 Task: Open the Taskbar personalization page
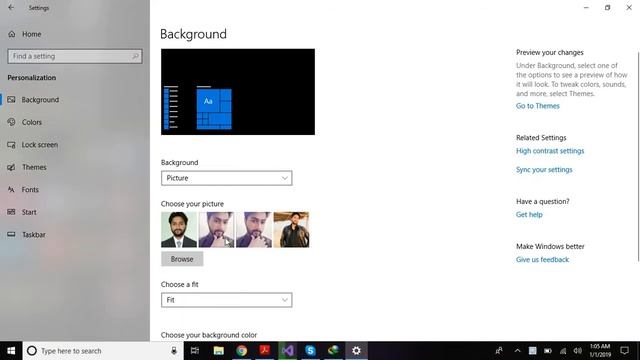coord(34,235)
